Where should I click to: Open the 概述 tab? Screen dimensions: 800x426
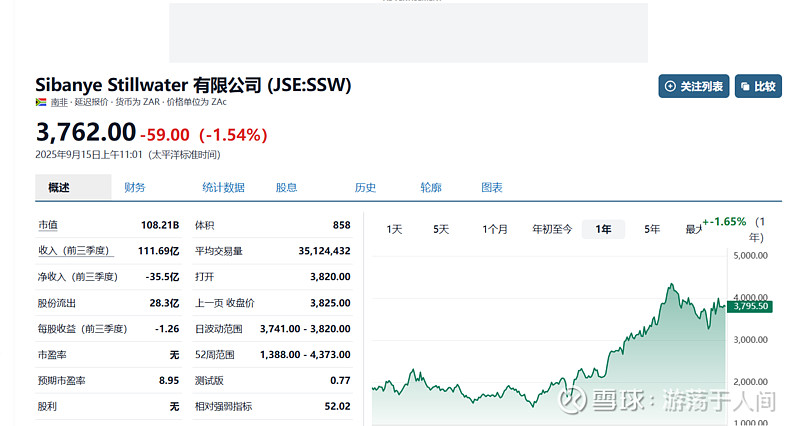coord(59,188)
